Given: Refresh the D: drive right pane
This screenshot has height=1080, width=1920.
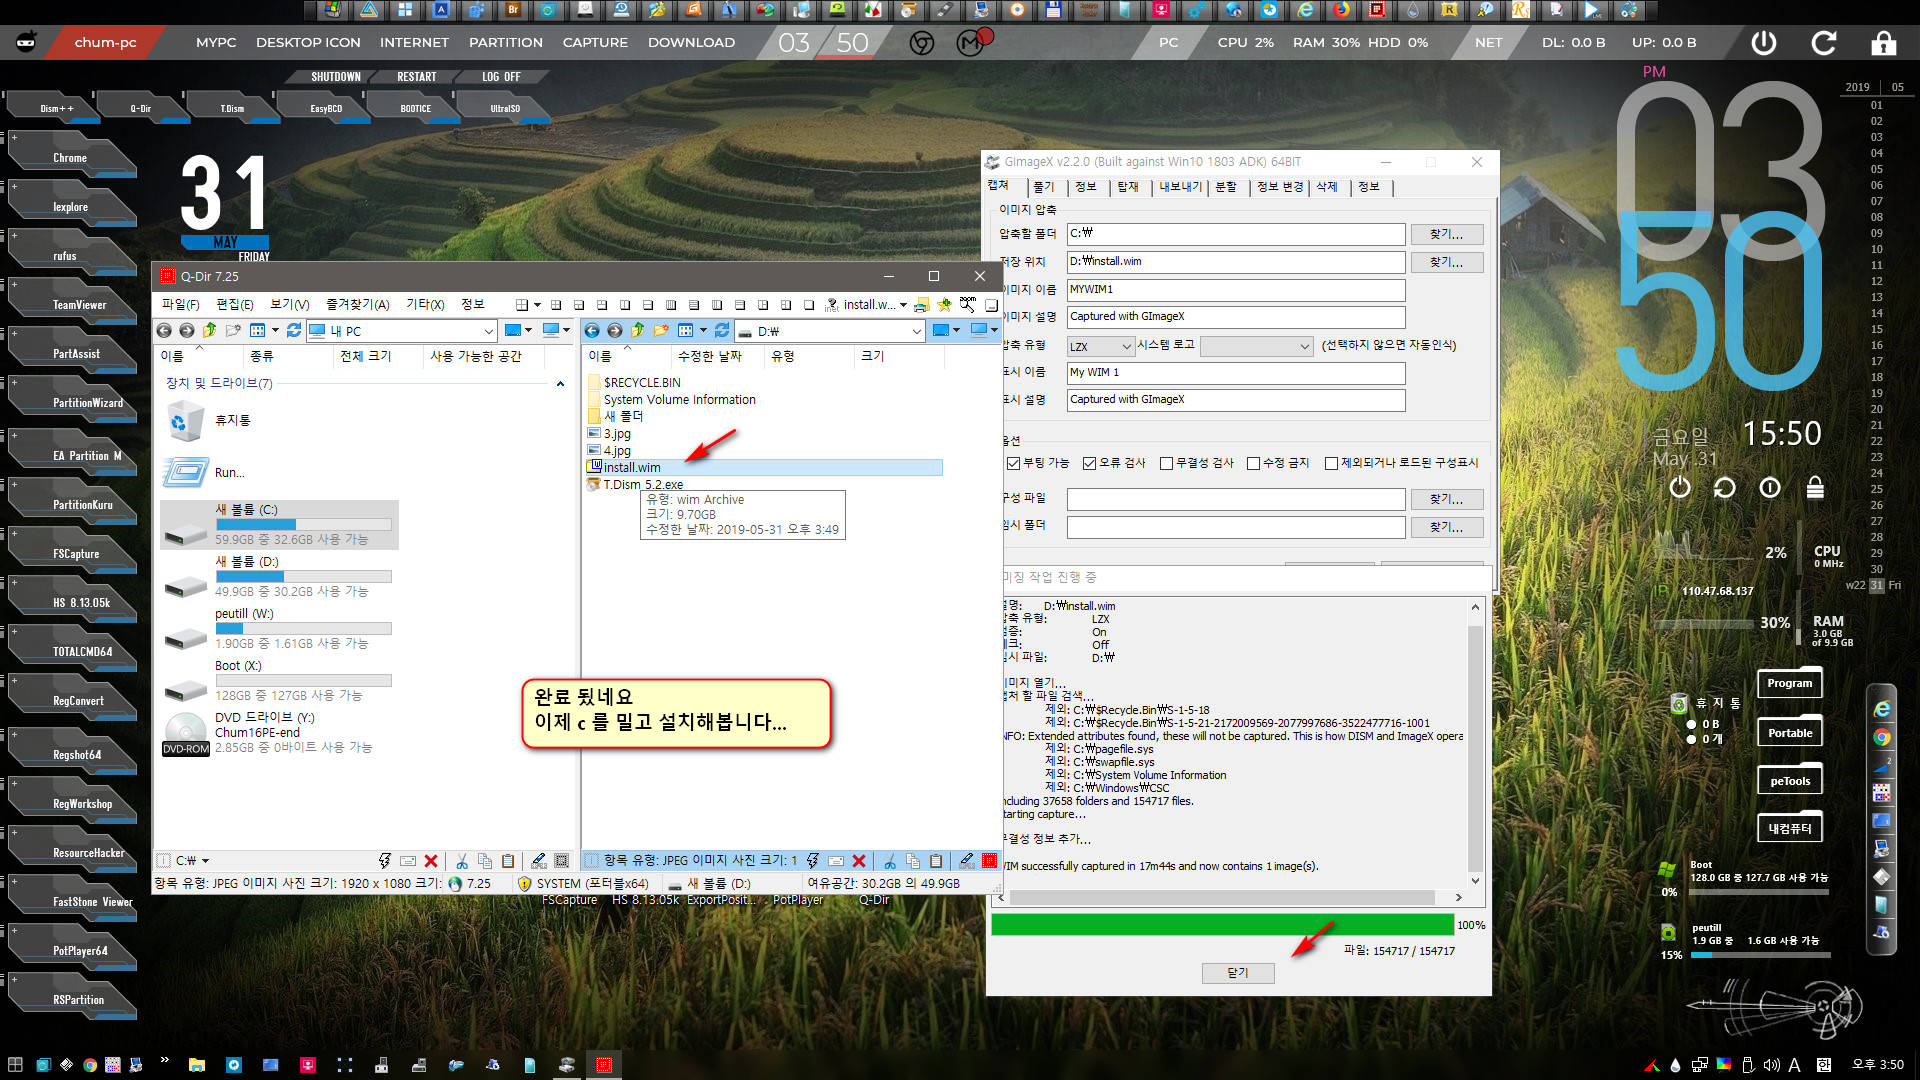Looking at the screenshot, I should coord(722,330).
